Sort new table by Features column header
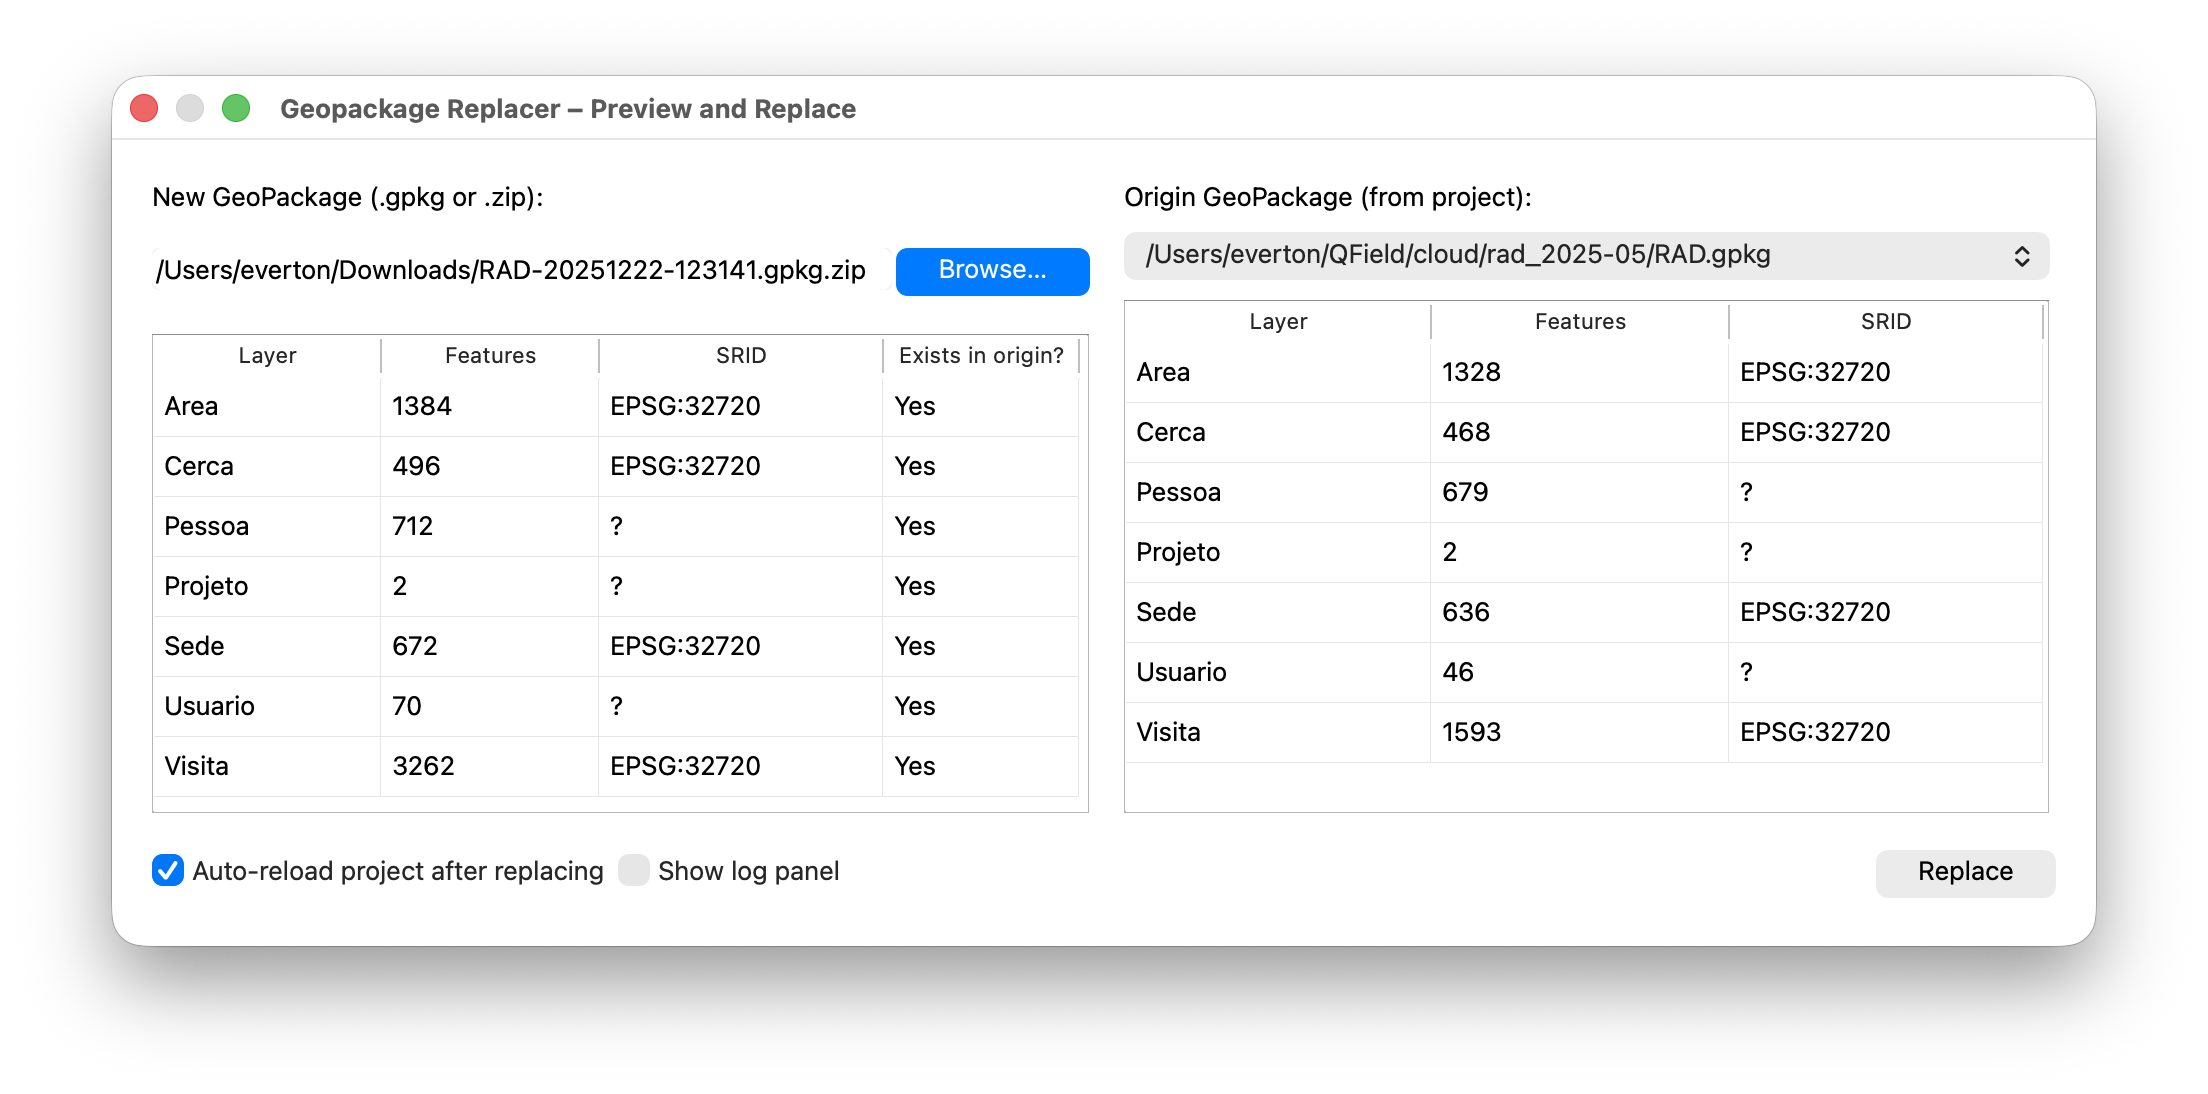This screenshot has height=1094, width=2208. (x=490, y=356)
